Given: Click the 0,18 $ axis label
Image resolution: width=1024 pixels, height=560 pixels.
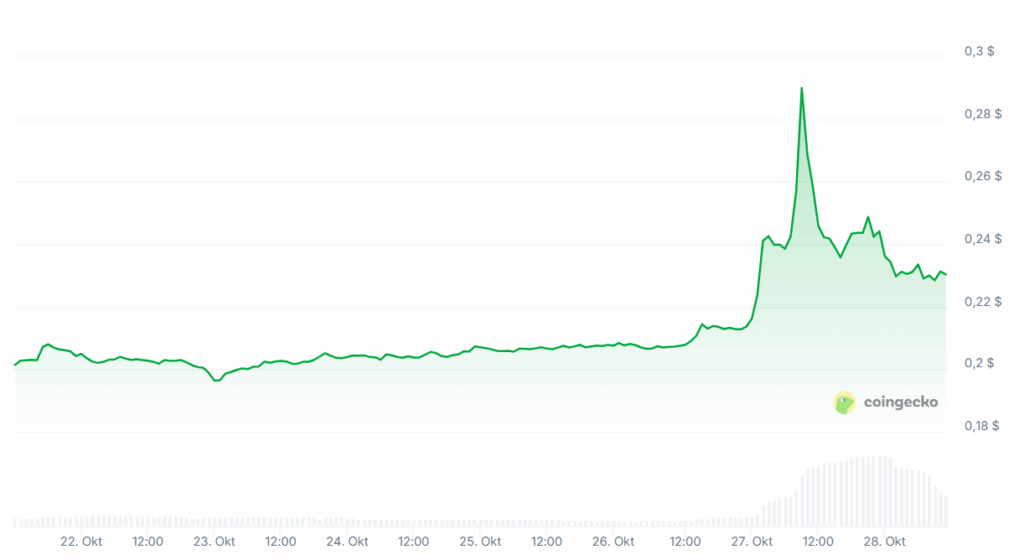Looking at the screenshot, I should pos(981,426).
